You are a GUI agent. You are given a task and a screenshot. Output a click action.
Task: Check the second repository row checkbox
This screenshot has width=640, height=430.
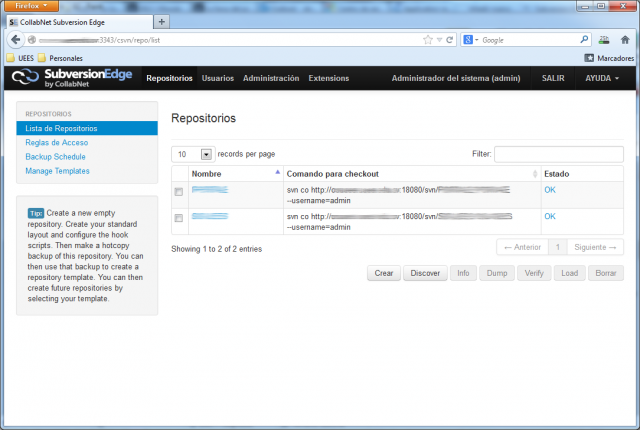click(x=179, y=218)
